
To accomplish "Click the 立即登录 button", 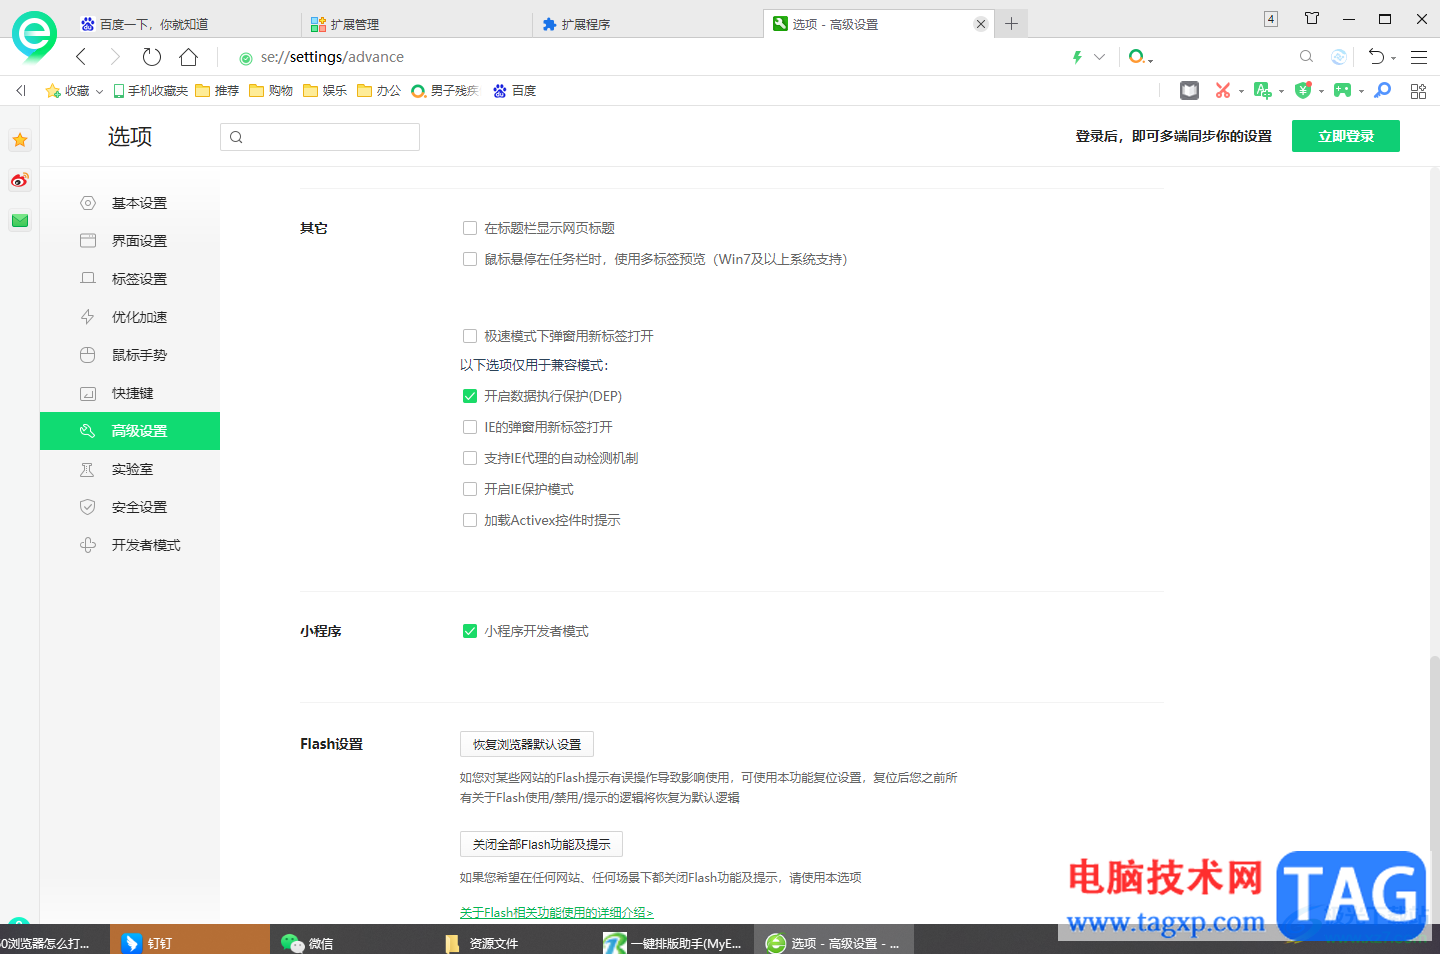I will click(1345, 136).
